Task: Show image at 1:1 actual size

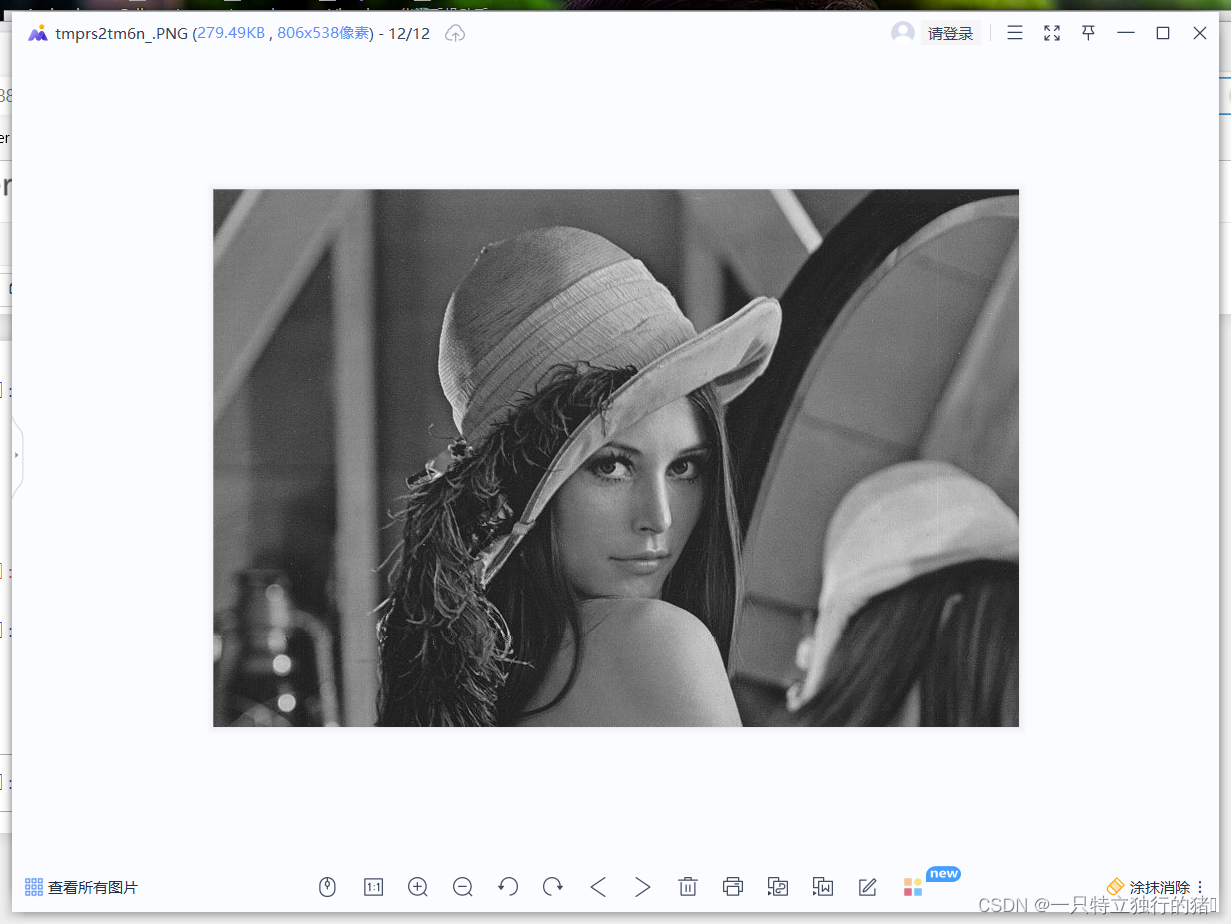Action: pyautogui.click(x=373, y=887)
